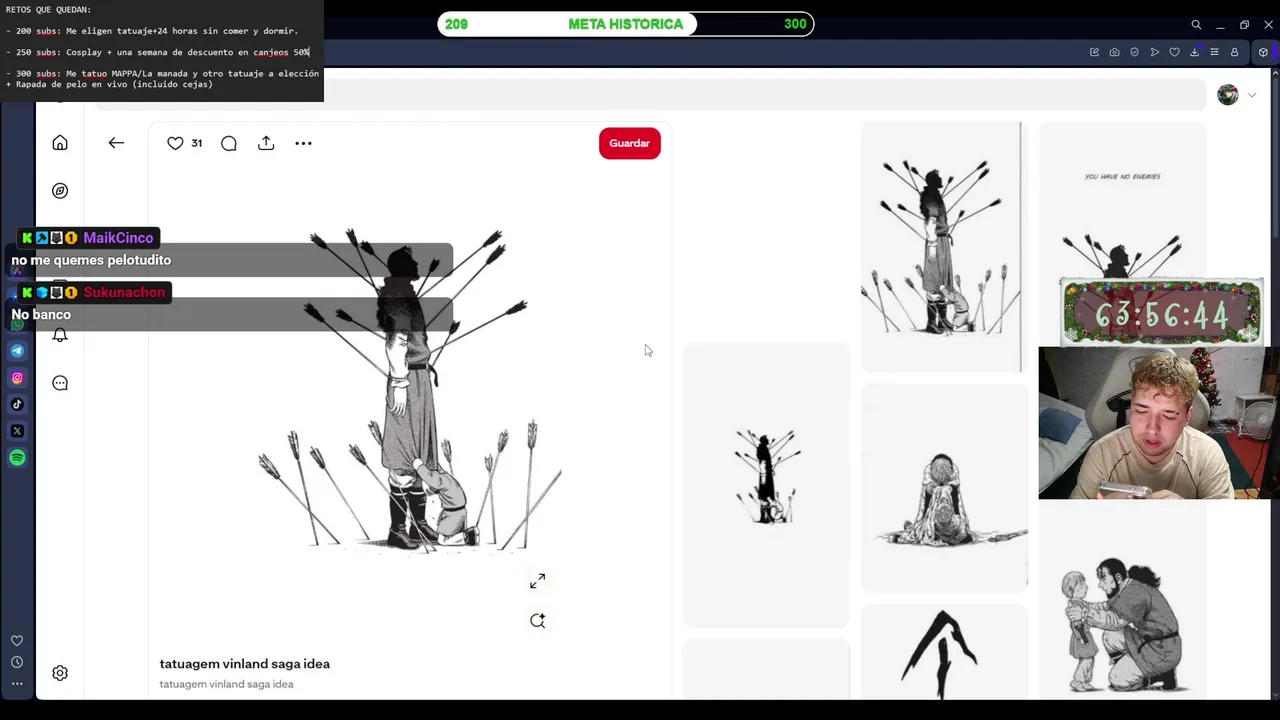Click the main arrows warrior pin image
This screenshot has width=1280, height=720.
coord(410,388)
